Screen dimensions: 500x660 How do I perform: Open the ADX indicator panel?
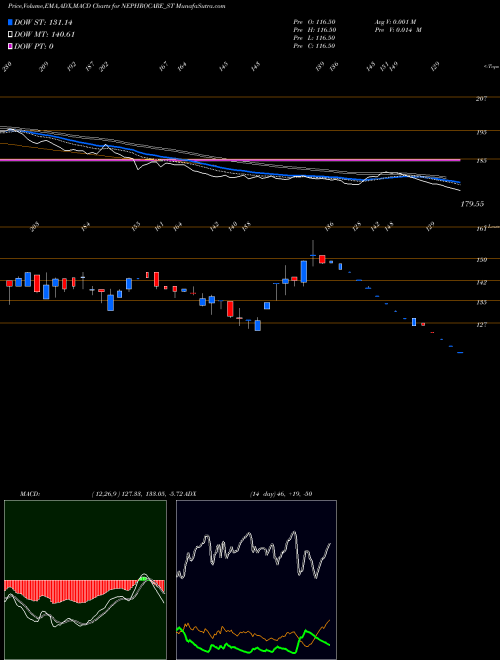tap(256, 580)
